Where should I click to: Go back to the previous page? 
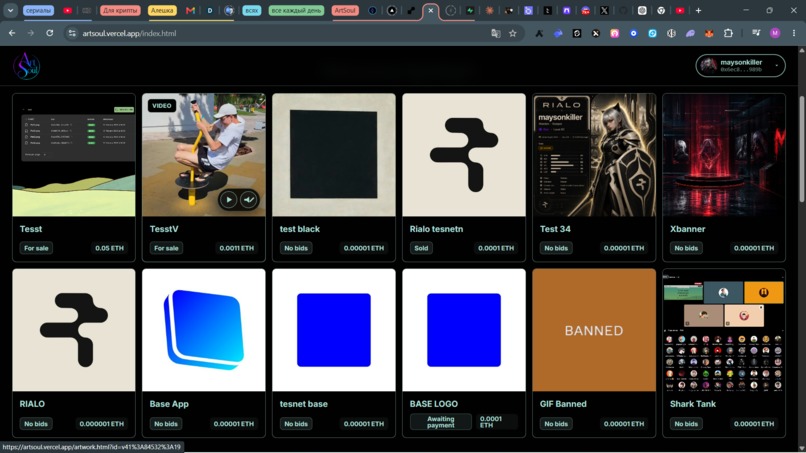(x=12, y=33)
